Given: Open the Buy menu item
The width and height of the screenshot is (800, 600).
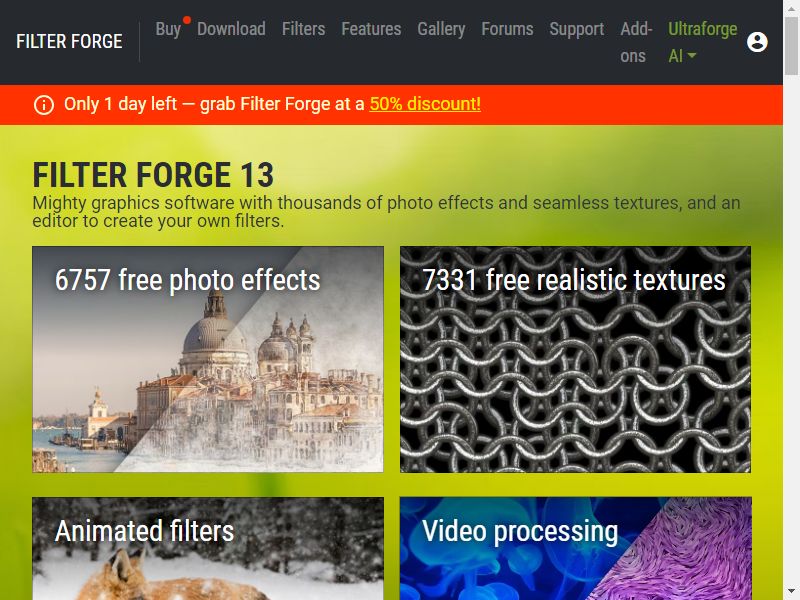Looking at the screenshot, I should tap(168, 29).
